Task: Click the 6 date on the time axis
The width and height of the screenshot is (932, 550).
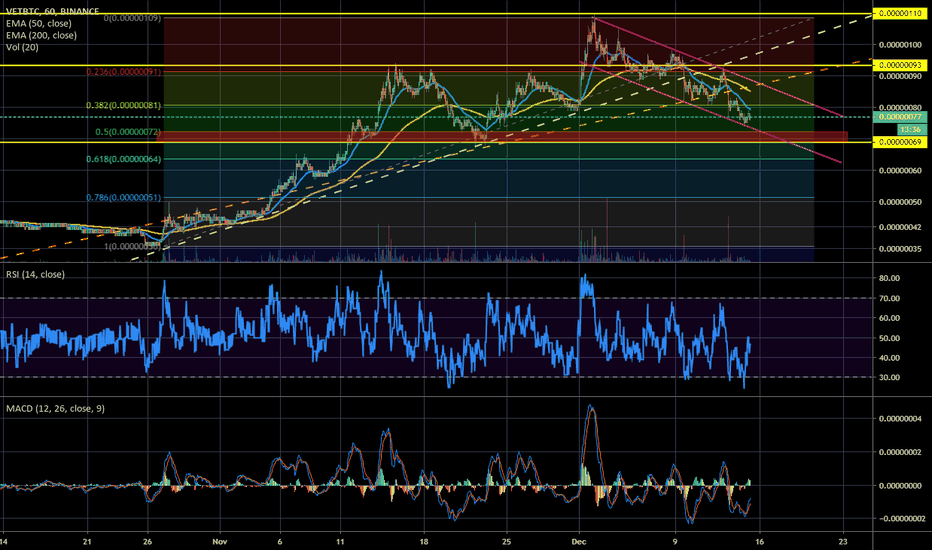Action: click(x=280, y=542)
